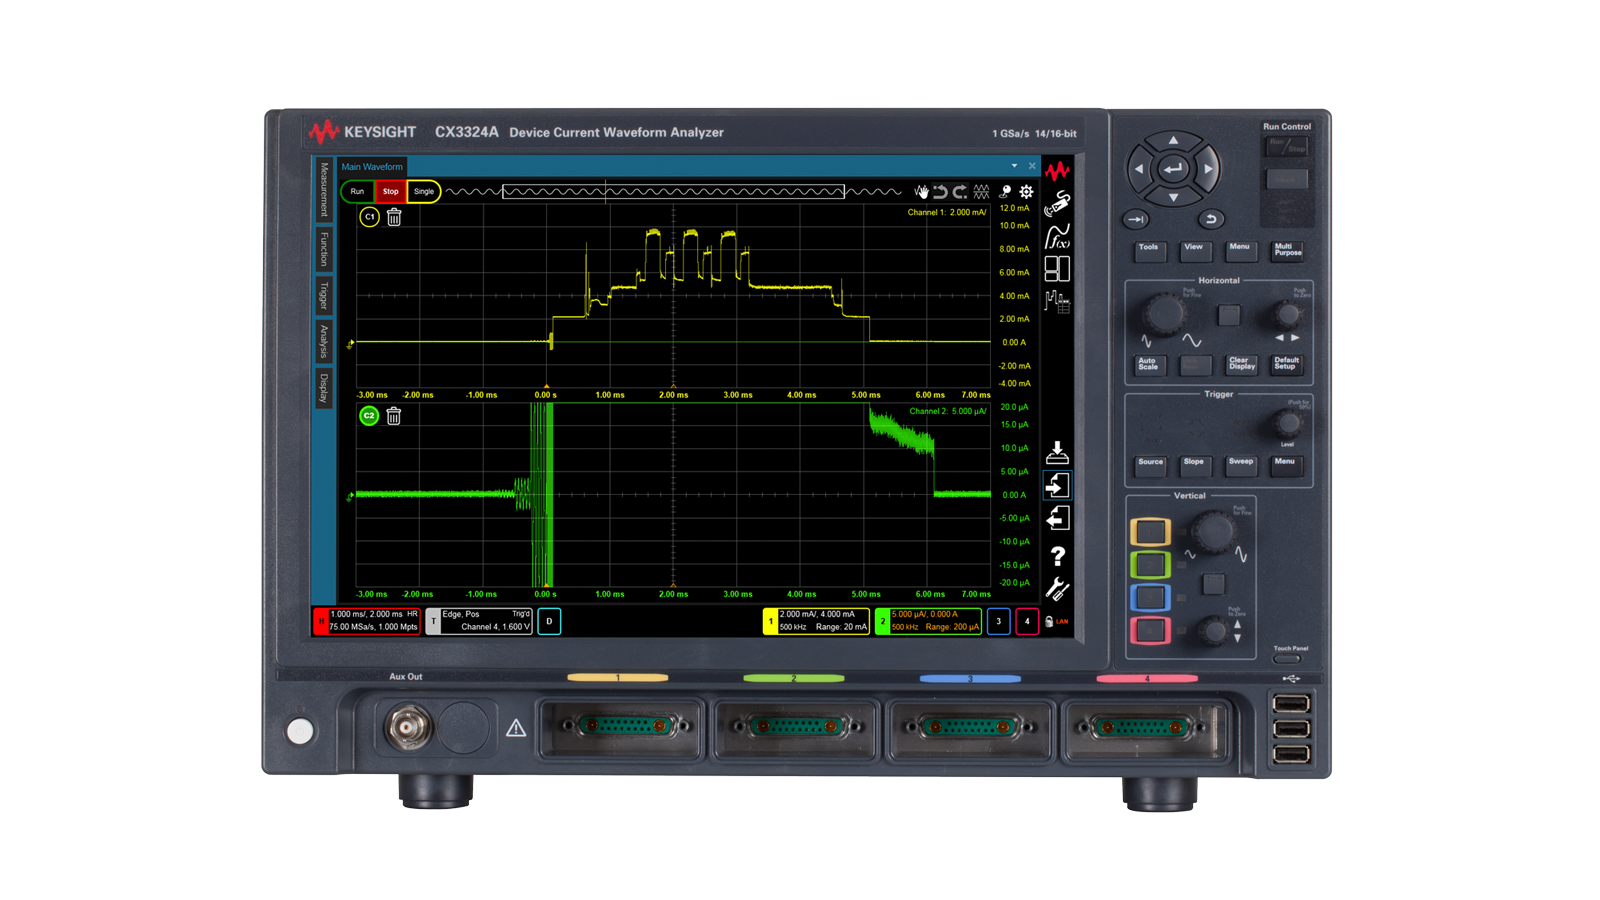Open the wrench and screwdriver utilities icon
Screen dimensions: 1600x900
(x=1057, y=589)
